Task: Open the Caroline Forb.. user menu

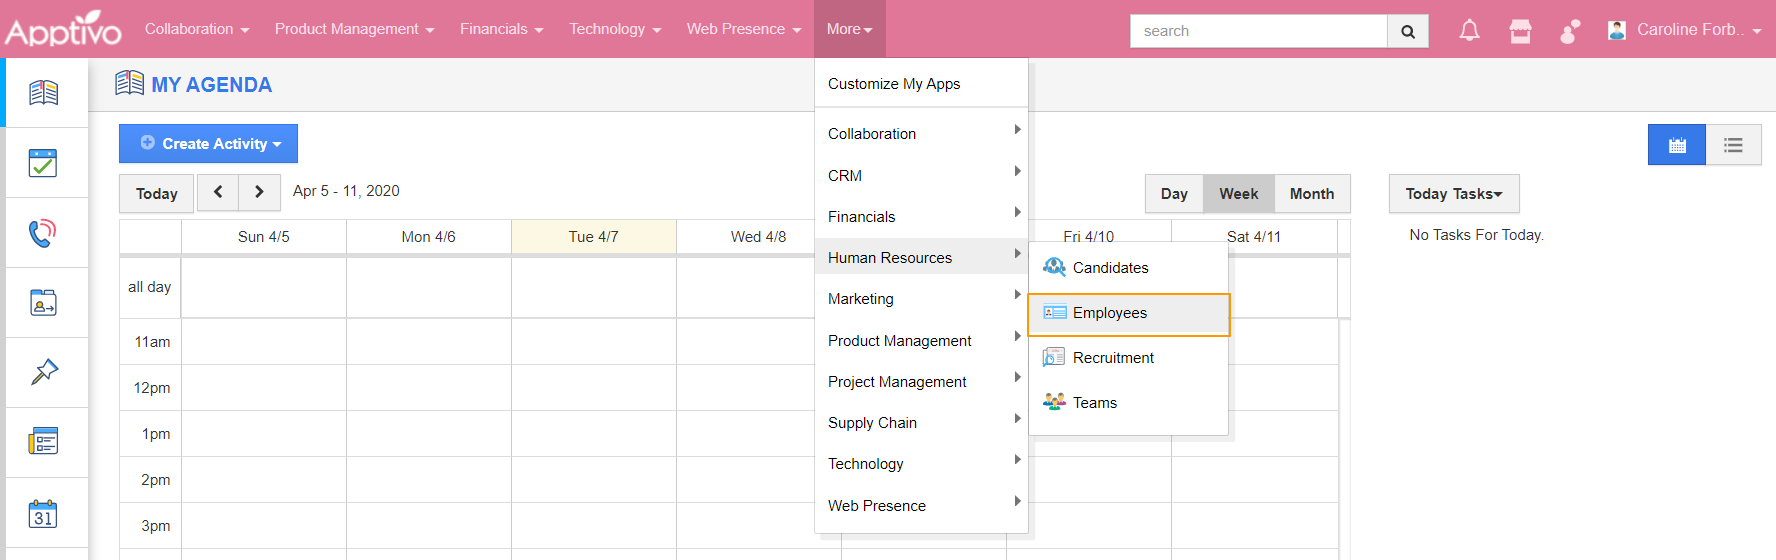Action: coord(1685,30)
